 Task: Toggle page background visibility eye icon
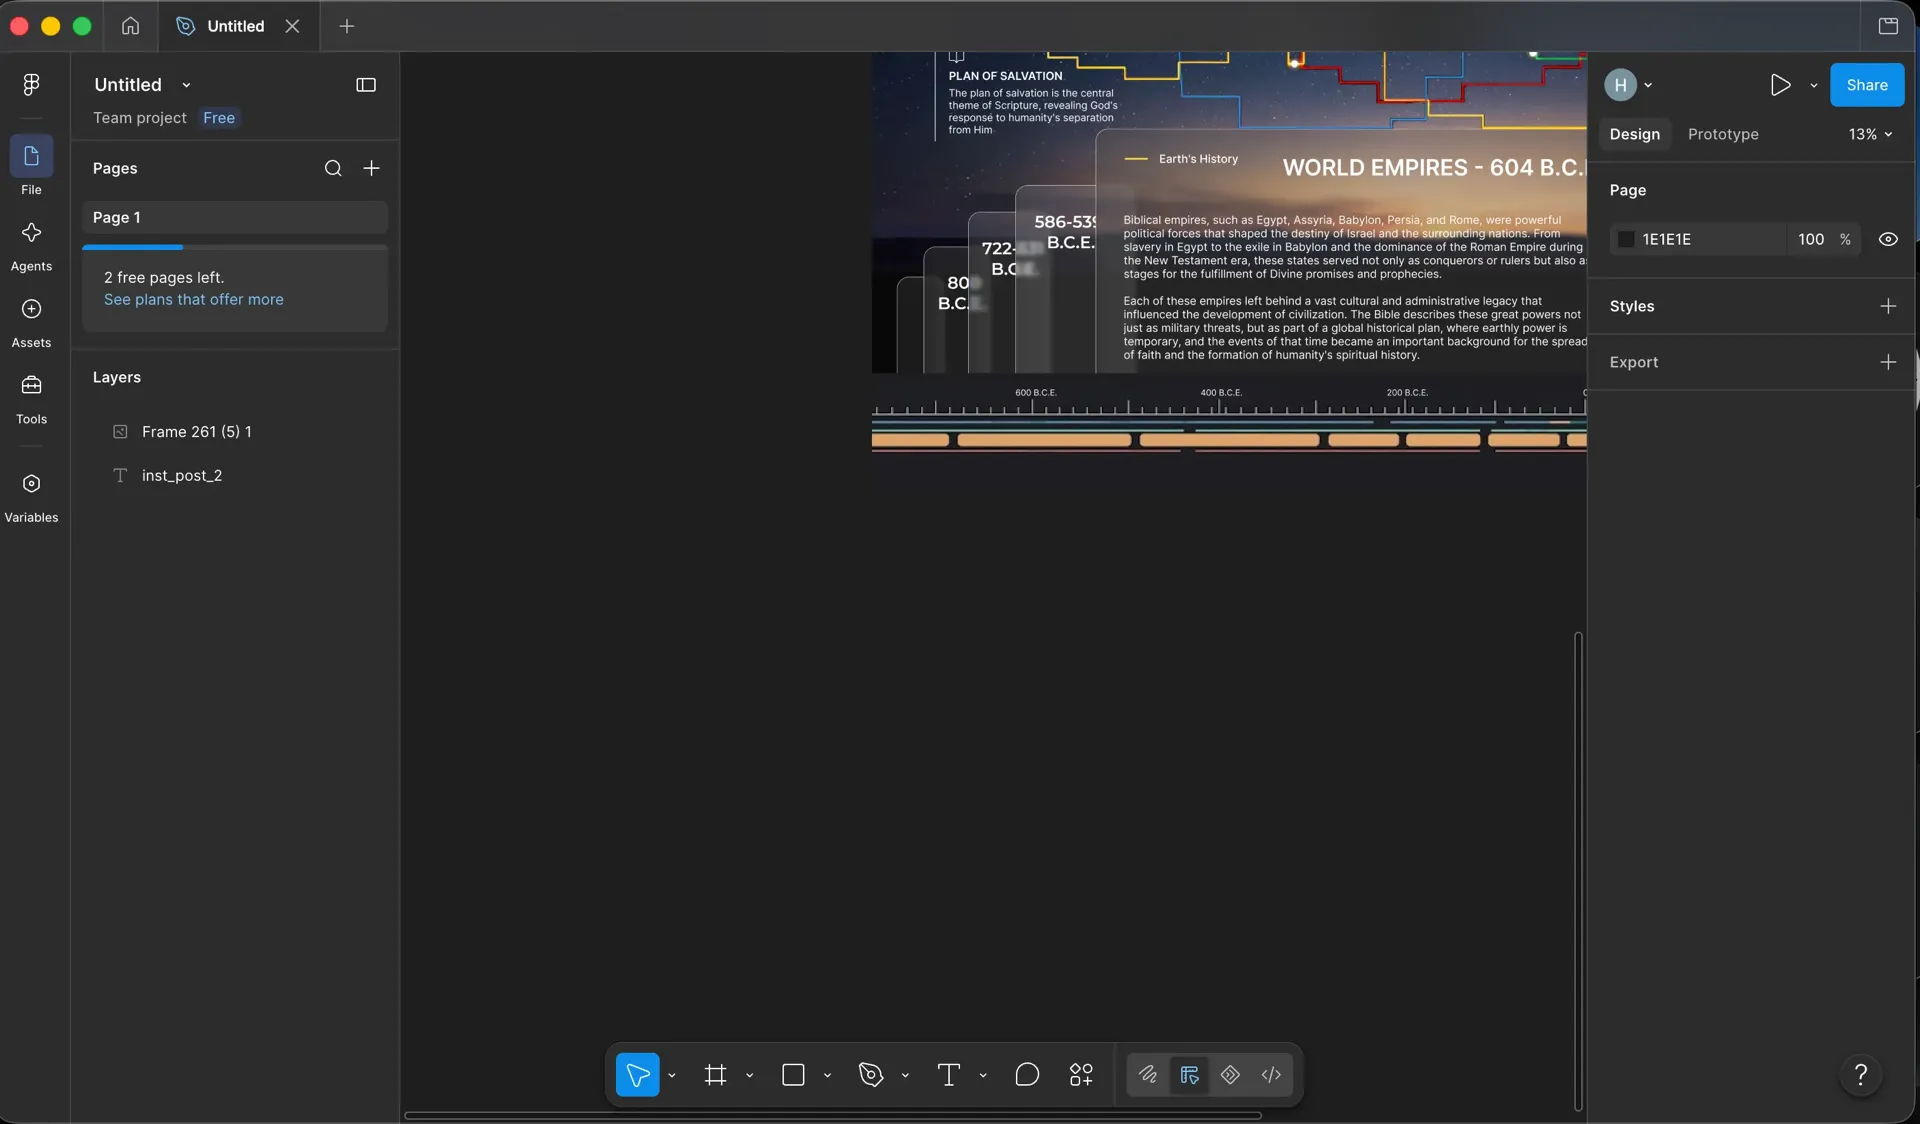coord(1888,239)
